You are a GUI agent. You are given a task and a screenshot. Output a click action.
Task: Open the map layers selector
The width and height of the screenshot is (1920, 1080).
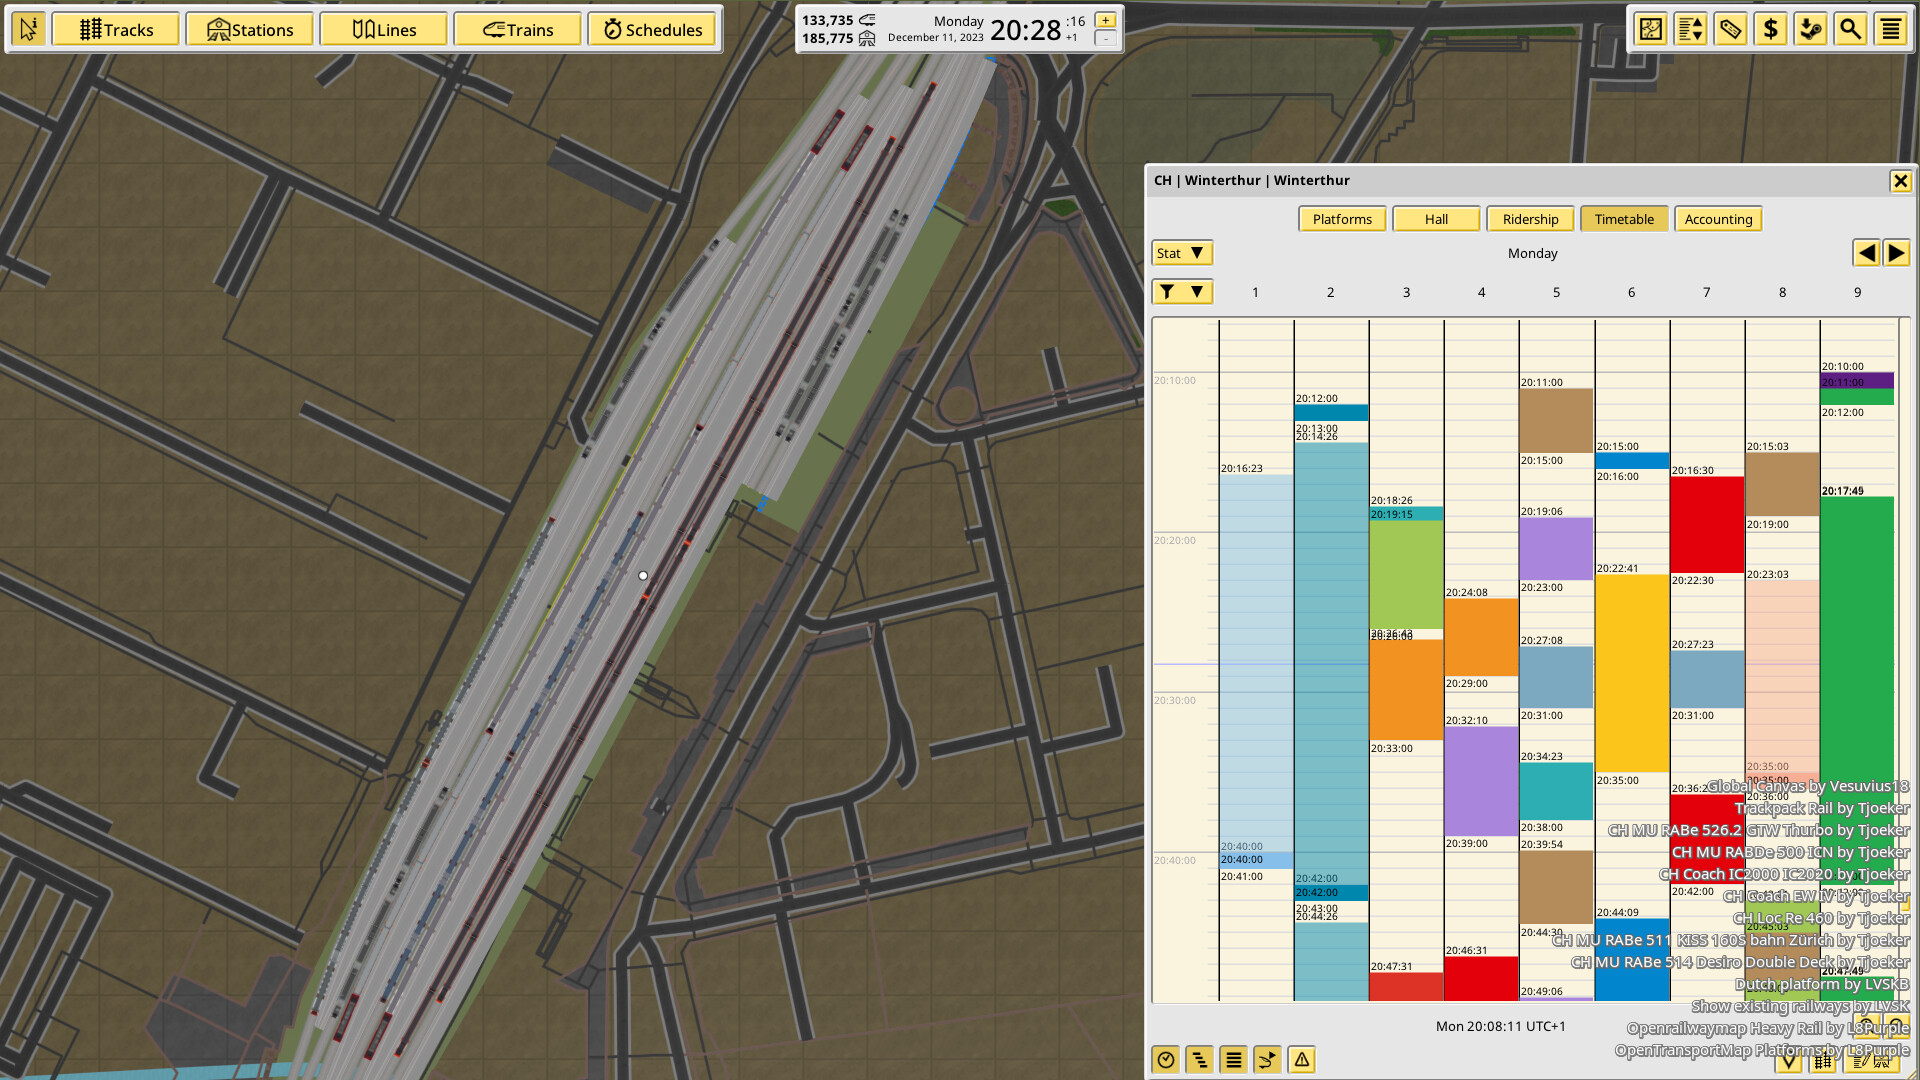[x=1649, y=29]
